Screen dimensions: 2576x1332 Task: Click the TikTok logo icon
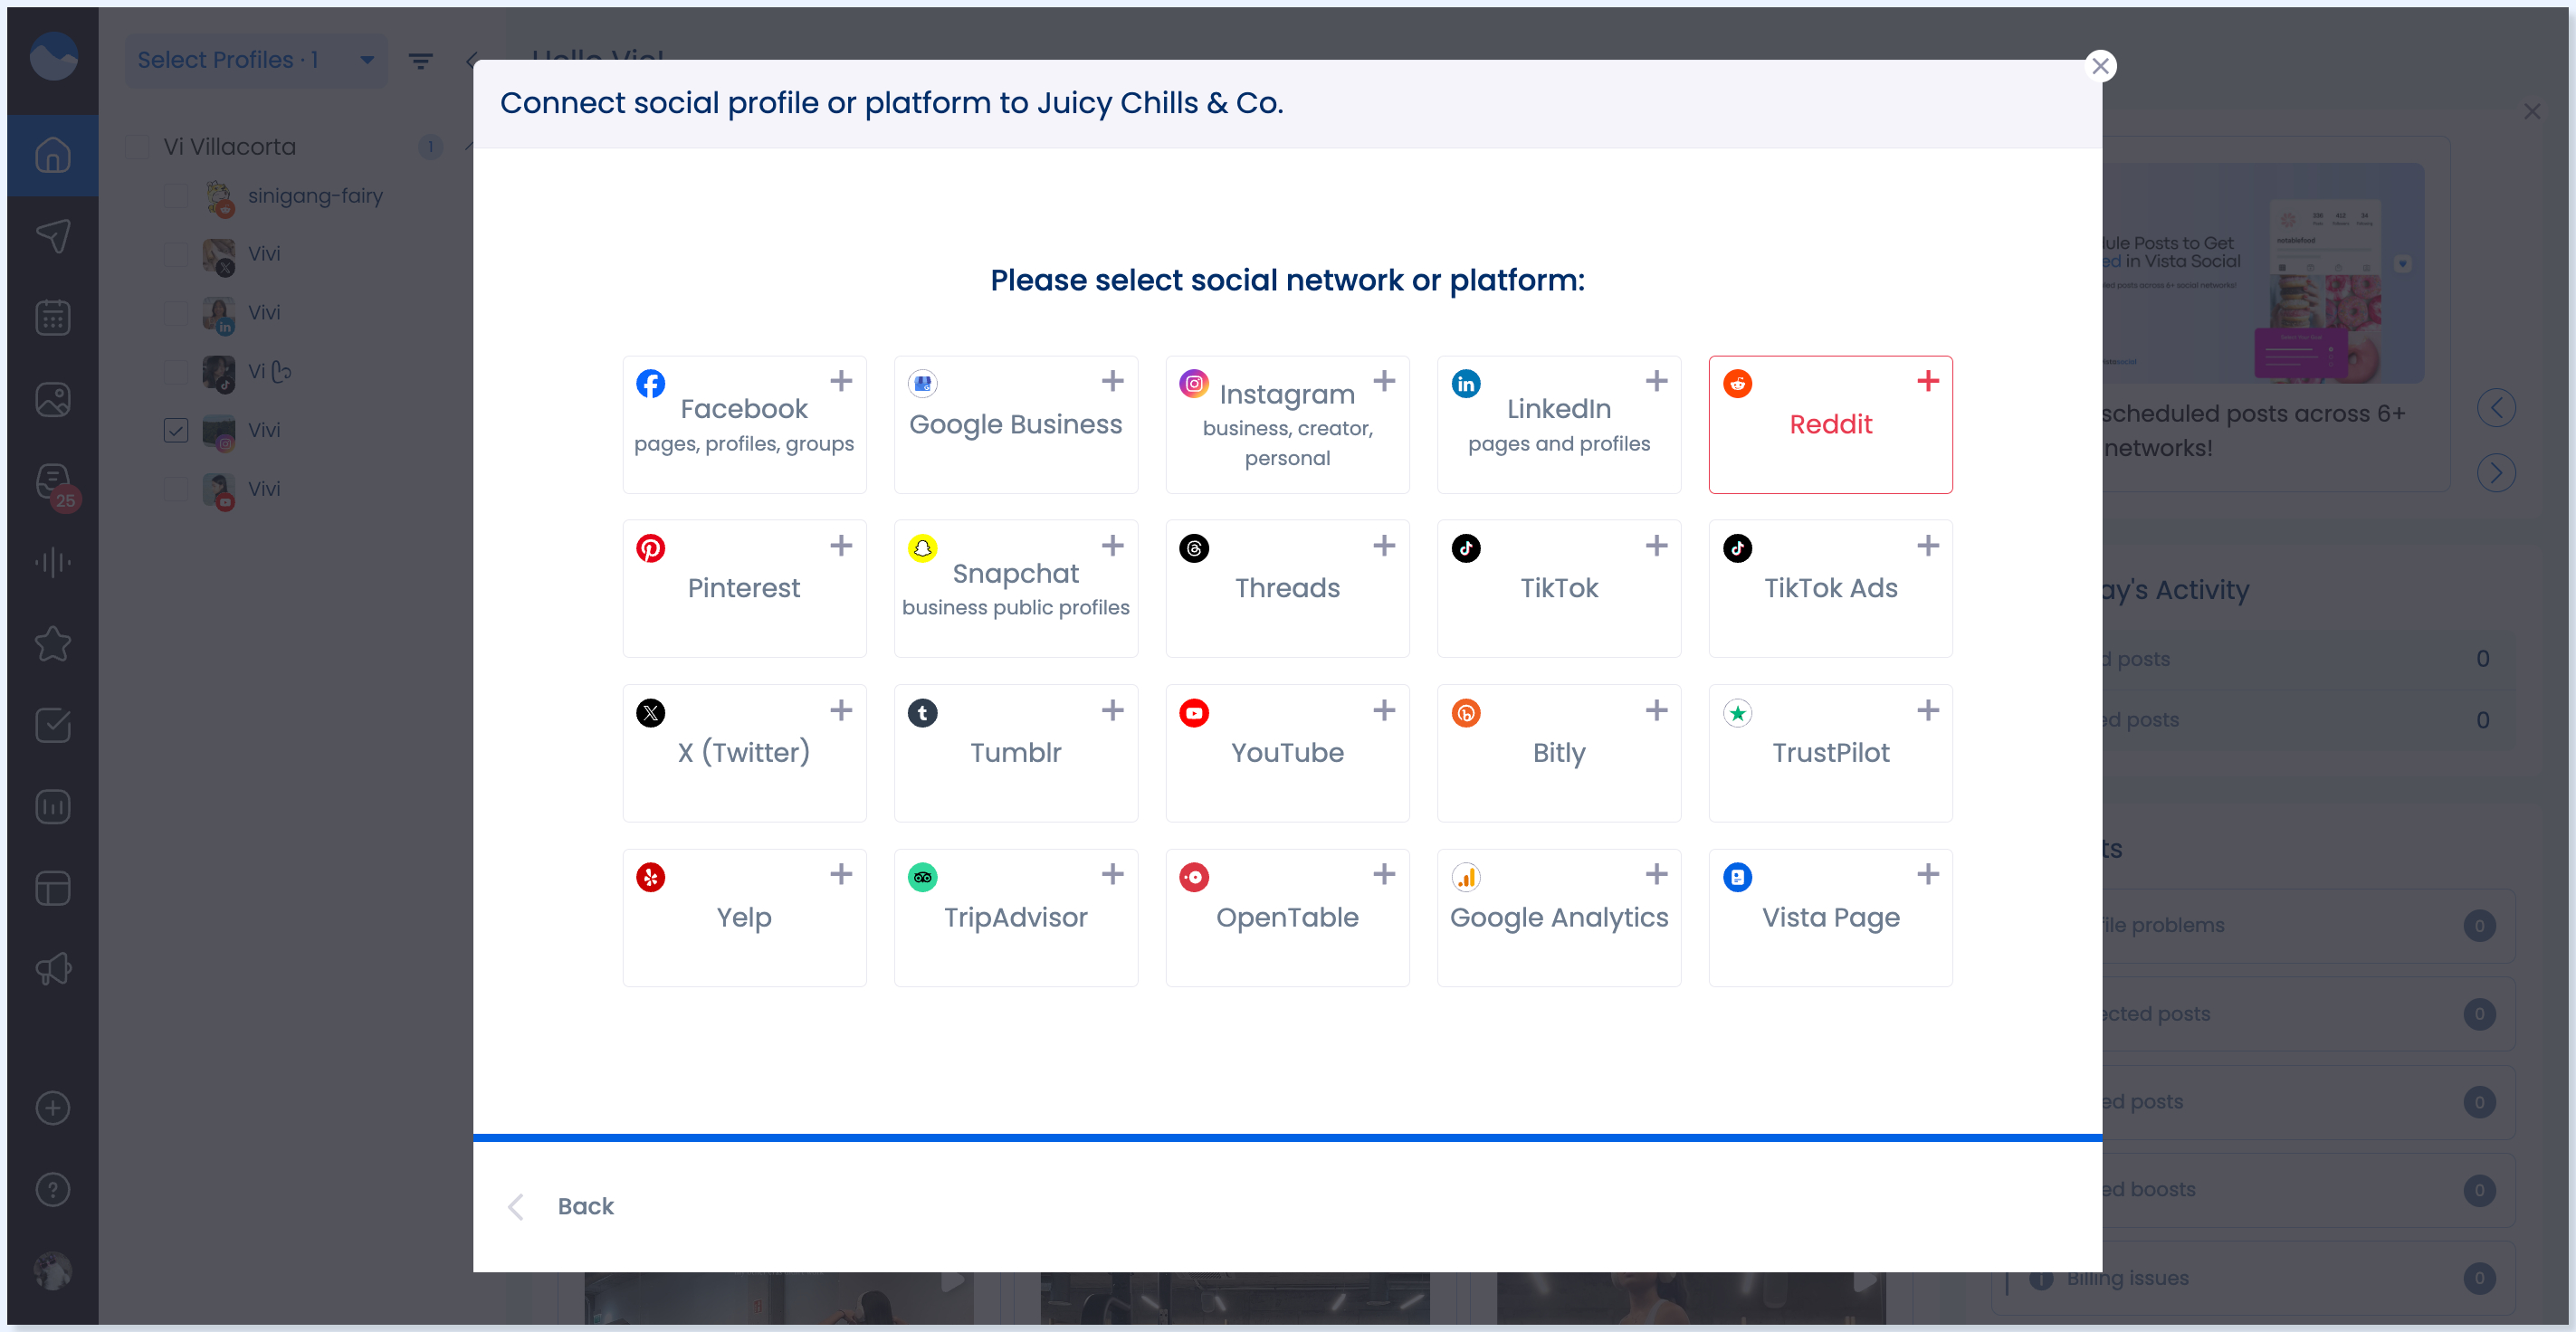[x=1466, y=548]
